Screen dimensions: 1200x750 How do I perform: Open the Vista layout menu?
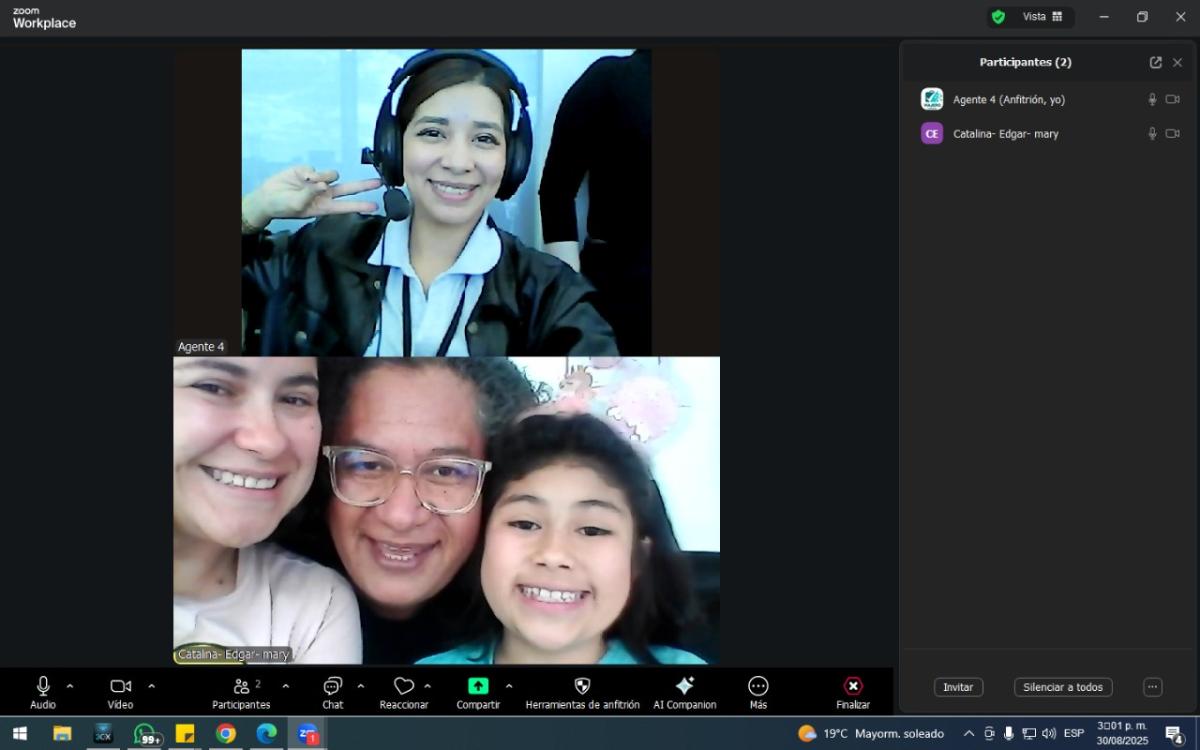pyautogui.click(x=1042, y=17)
